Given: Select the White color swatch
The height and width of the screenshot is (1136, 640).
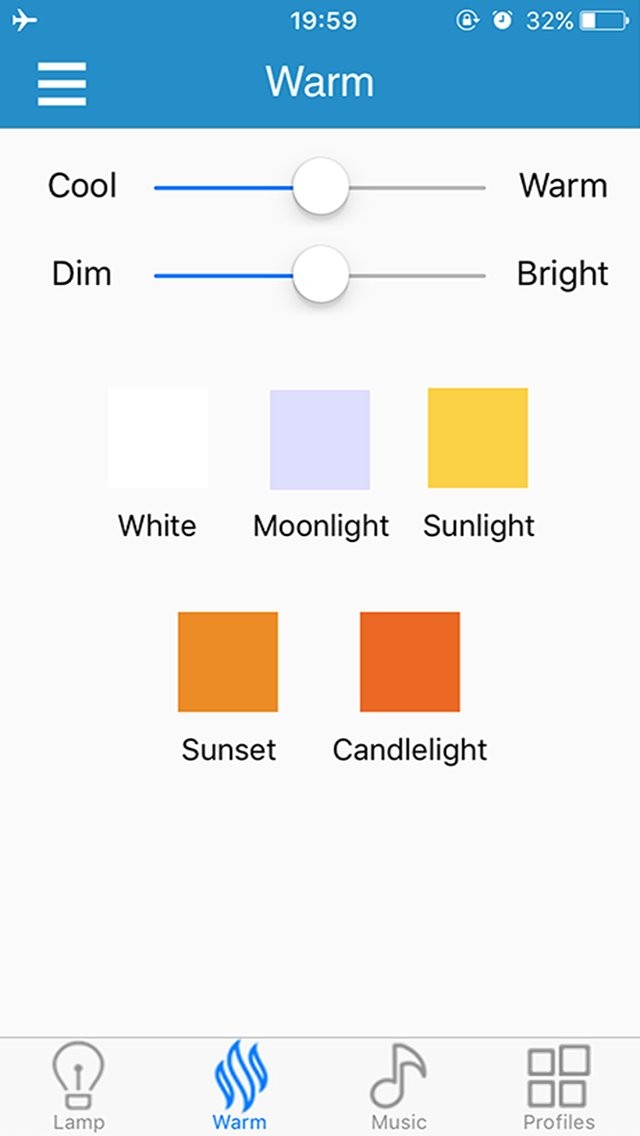Looking at the screenshot, I should click(x=158, y=438).
